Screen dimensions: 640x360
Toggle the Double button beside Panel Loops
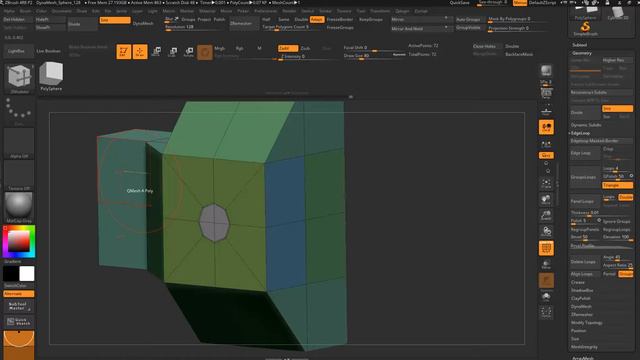pos(625,197)
